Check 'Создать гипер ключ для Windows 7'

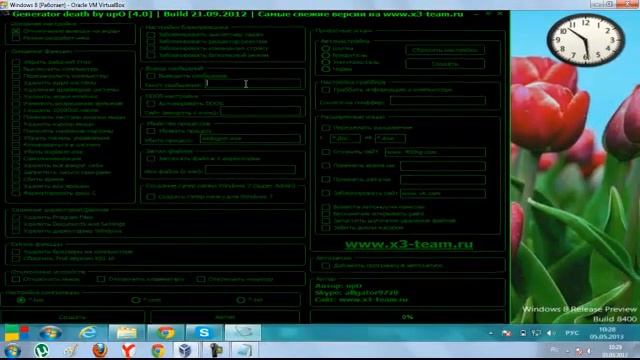click(x=151, y=197)
